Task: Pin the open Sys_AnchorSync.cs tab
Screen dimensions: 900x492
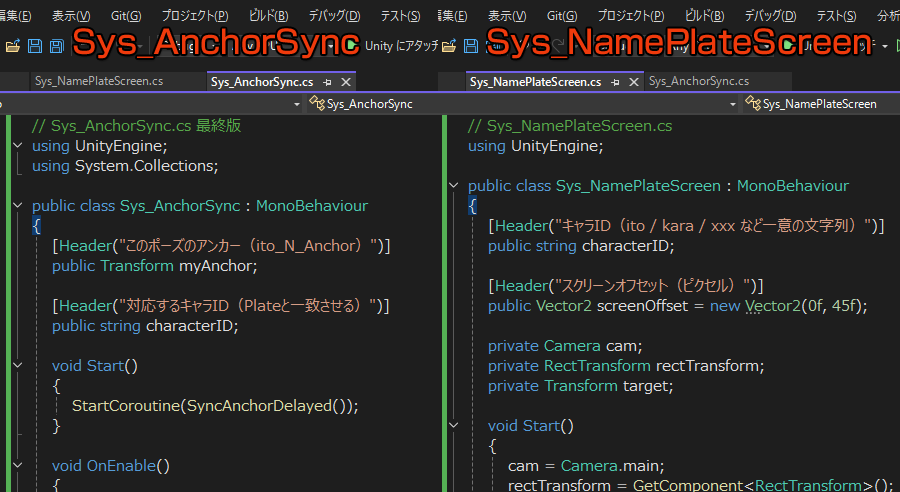Action: pos(328,82)
